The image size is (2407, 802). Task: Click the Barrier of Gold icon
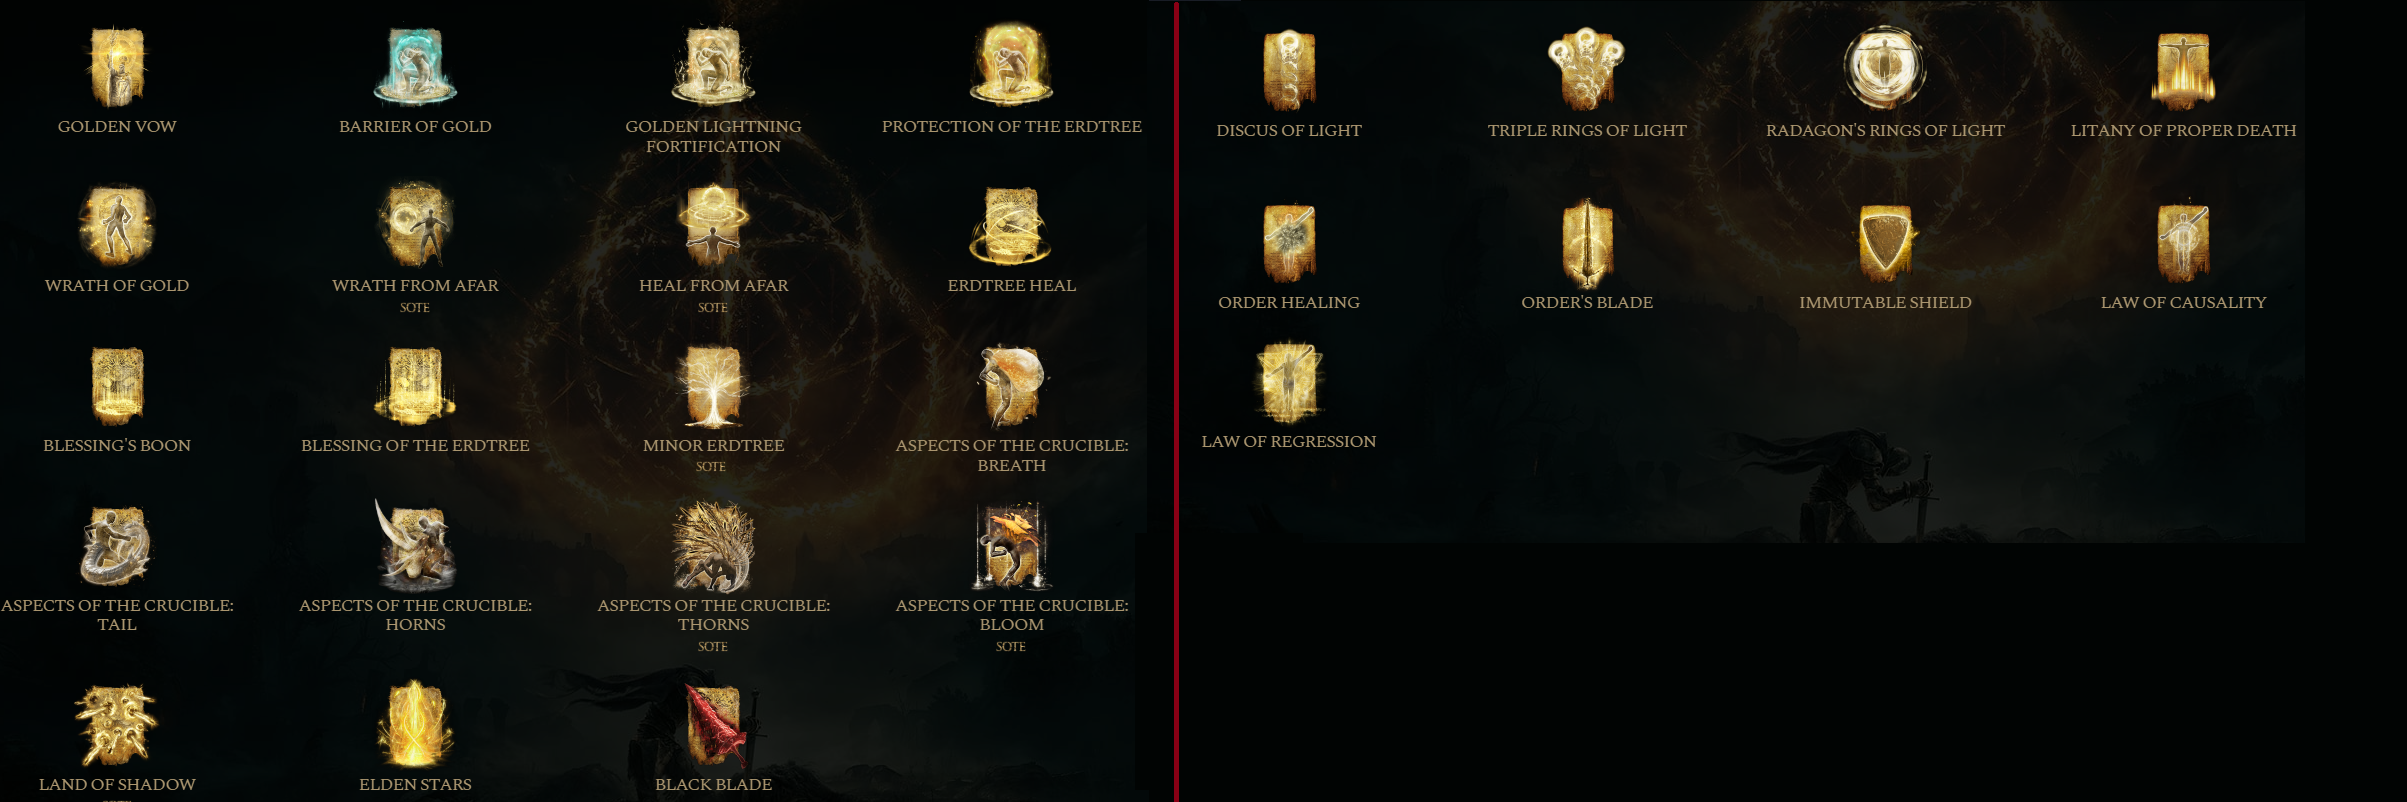(x=415, y=66)
